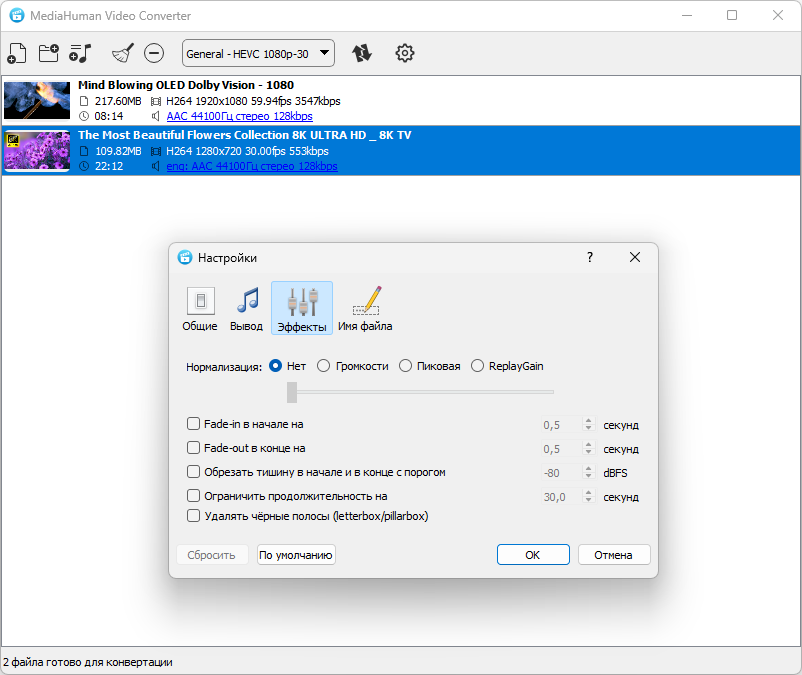Screen dimensions: 802x675
Task: Click the dBFS threshold spinner arrows
Action: point(589,472)
